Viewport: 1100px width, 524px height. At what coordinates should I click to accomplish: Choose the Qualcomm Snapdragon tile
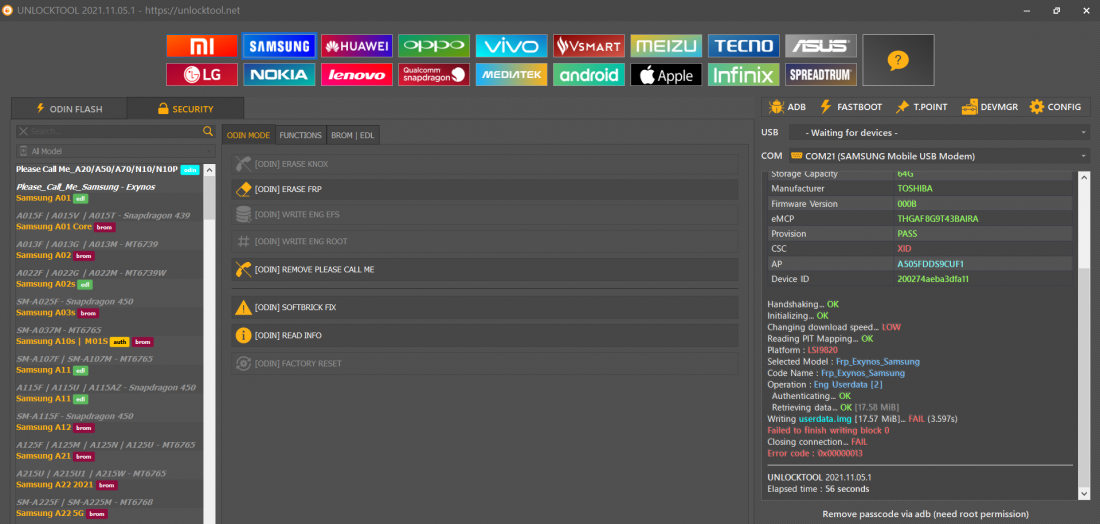434,74
